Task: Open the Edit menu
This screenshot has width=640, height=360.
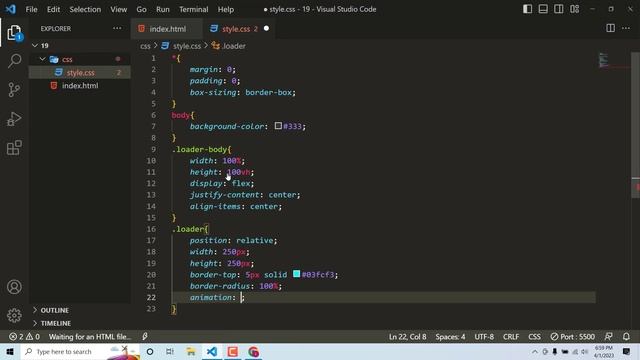Action: click(53, 9)
